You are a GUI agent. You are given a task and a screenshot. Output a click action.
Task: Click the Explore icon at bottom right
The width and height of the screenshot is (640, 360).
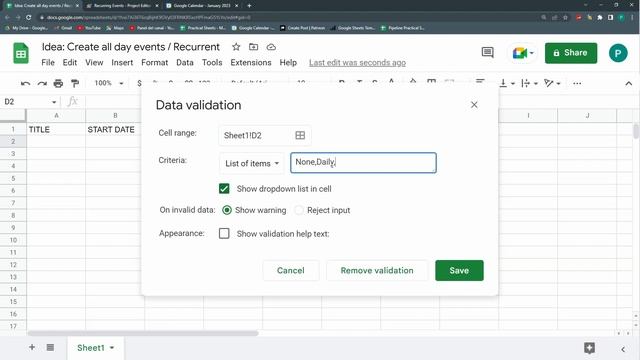(589, 348)
